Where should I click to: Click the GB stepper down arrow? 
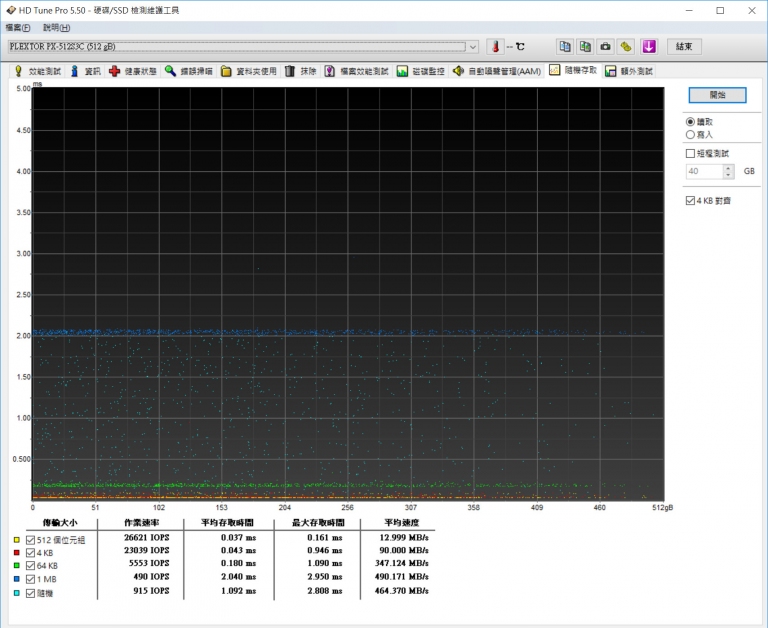point(728,175)
